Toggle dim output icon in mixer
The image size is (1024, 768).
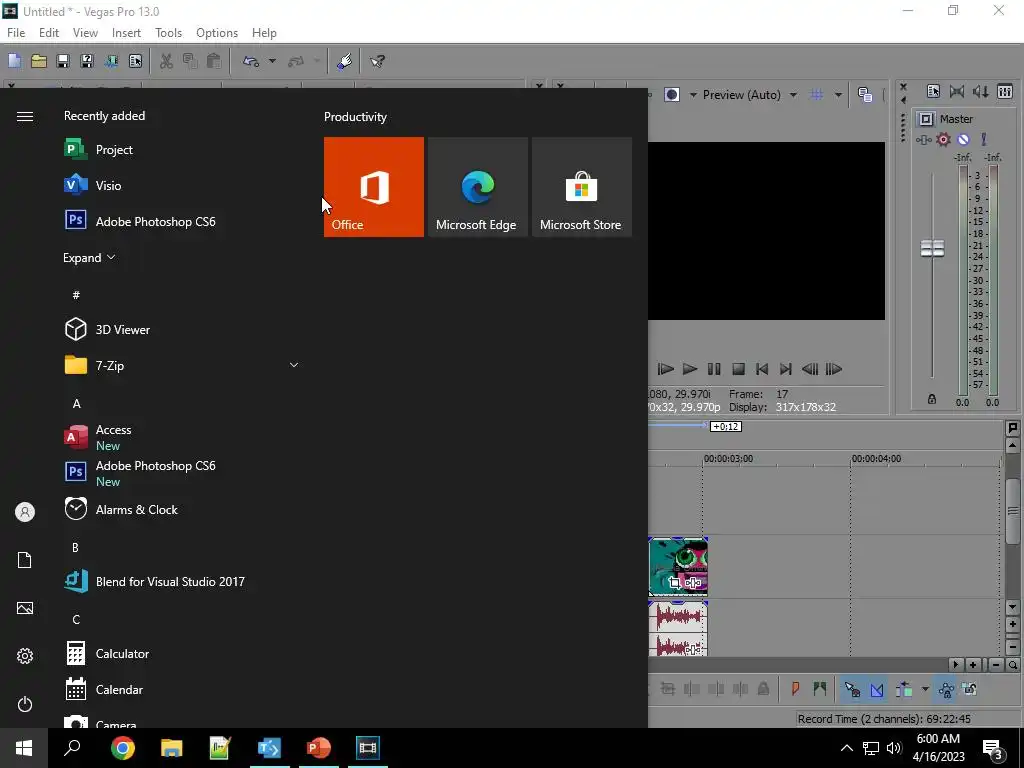coord(981,92)
